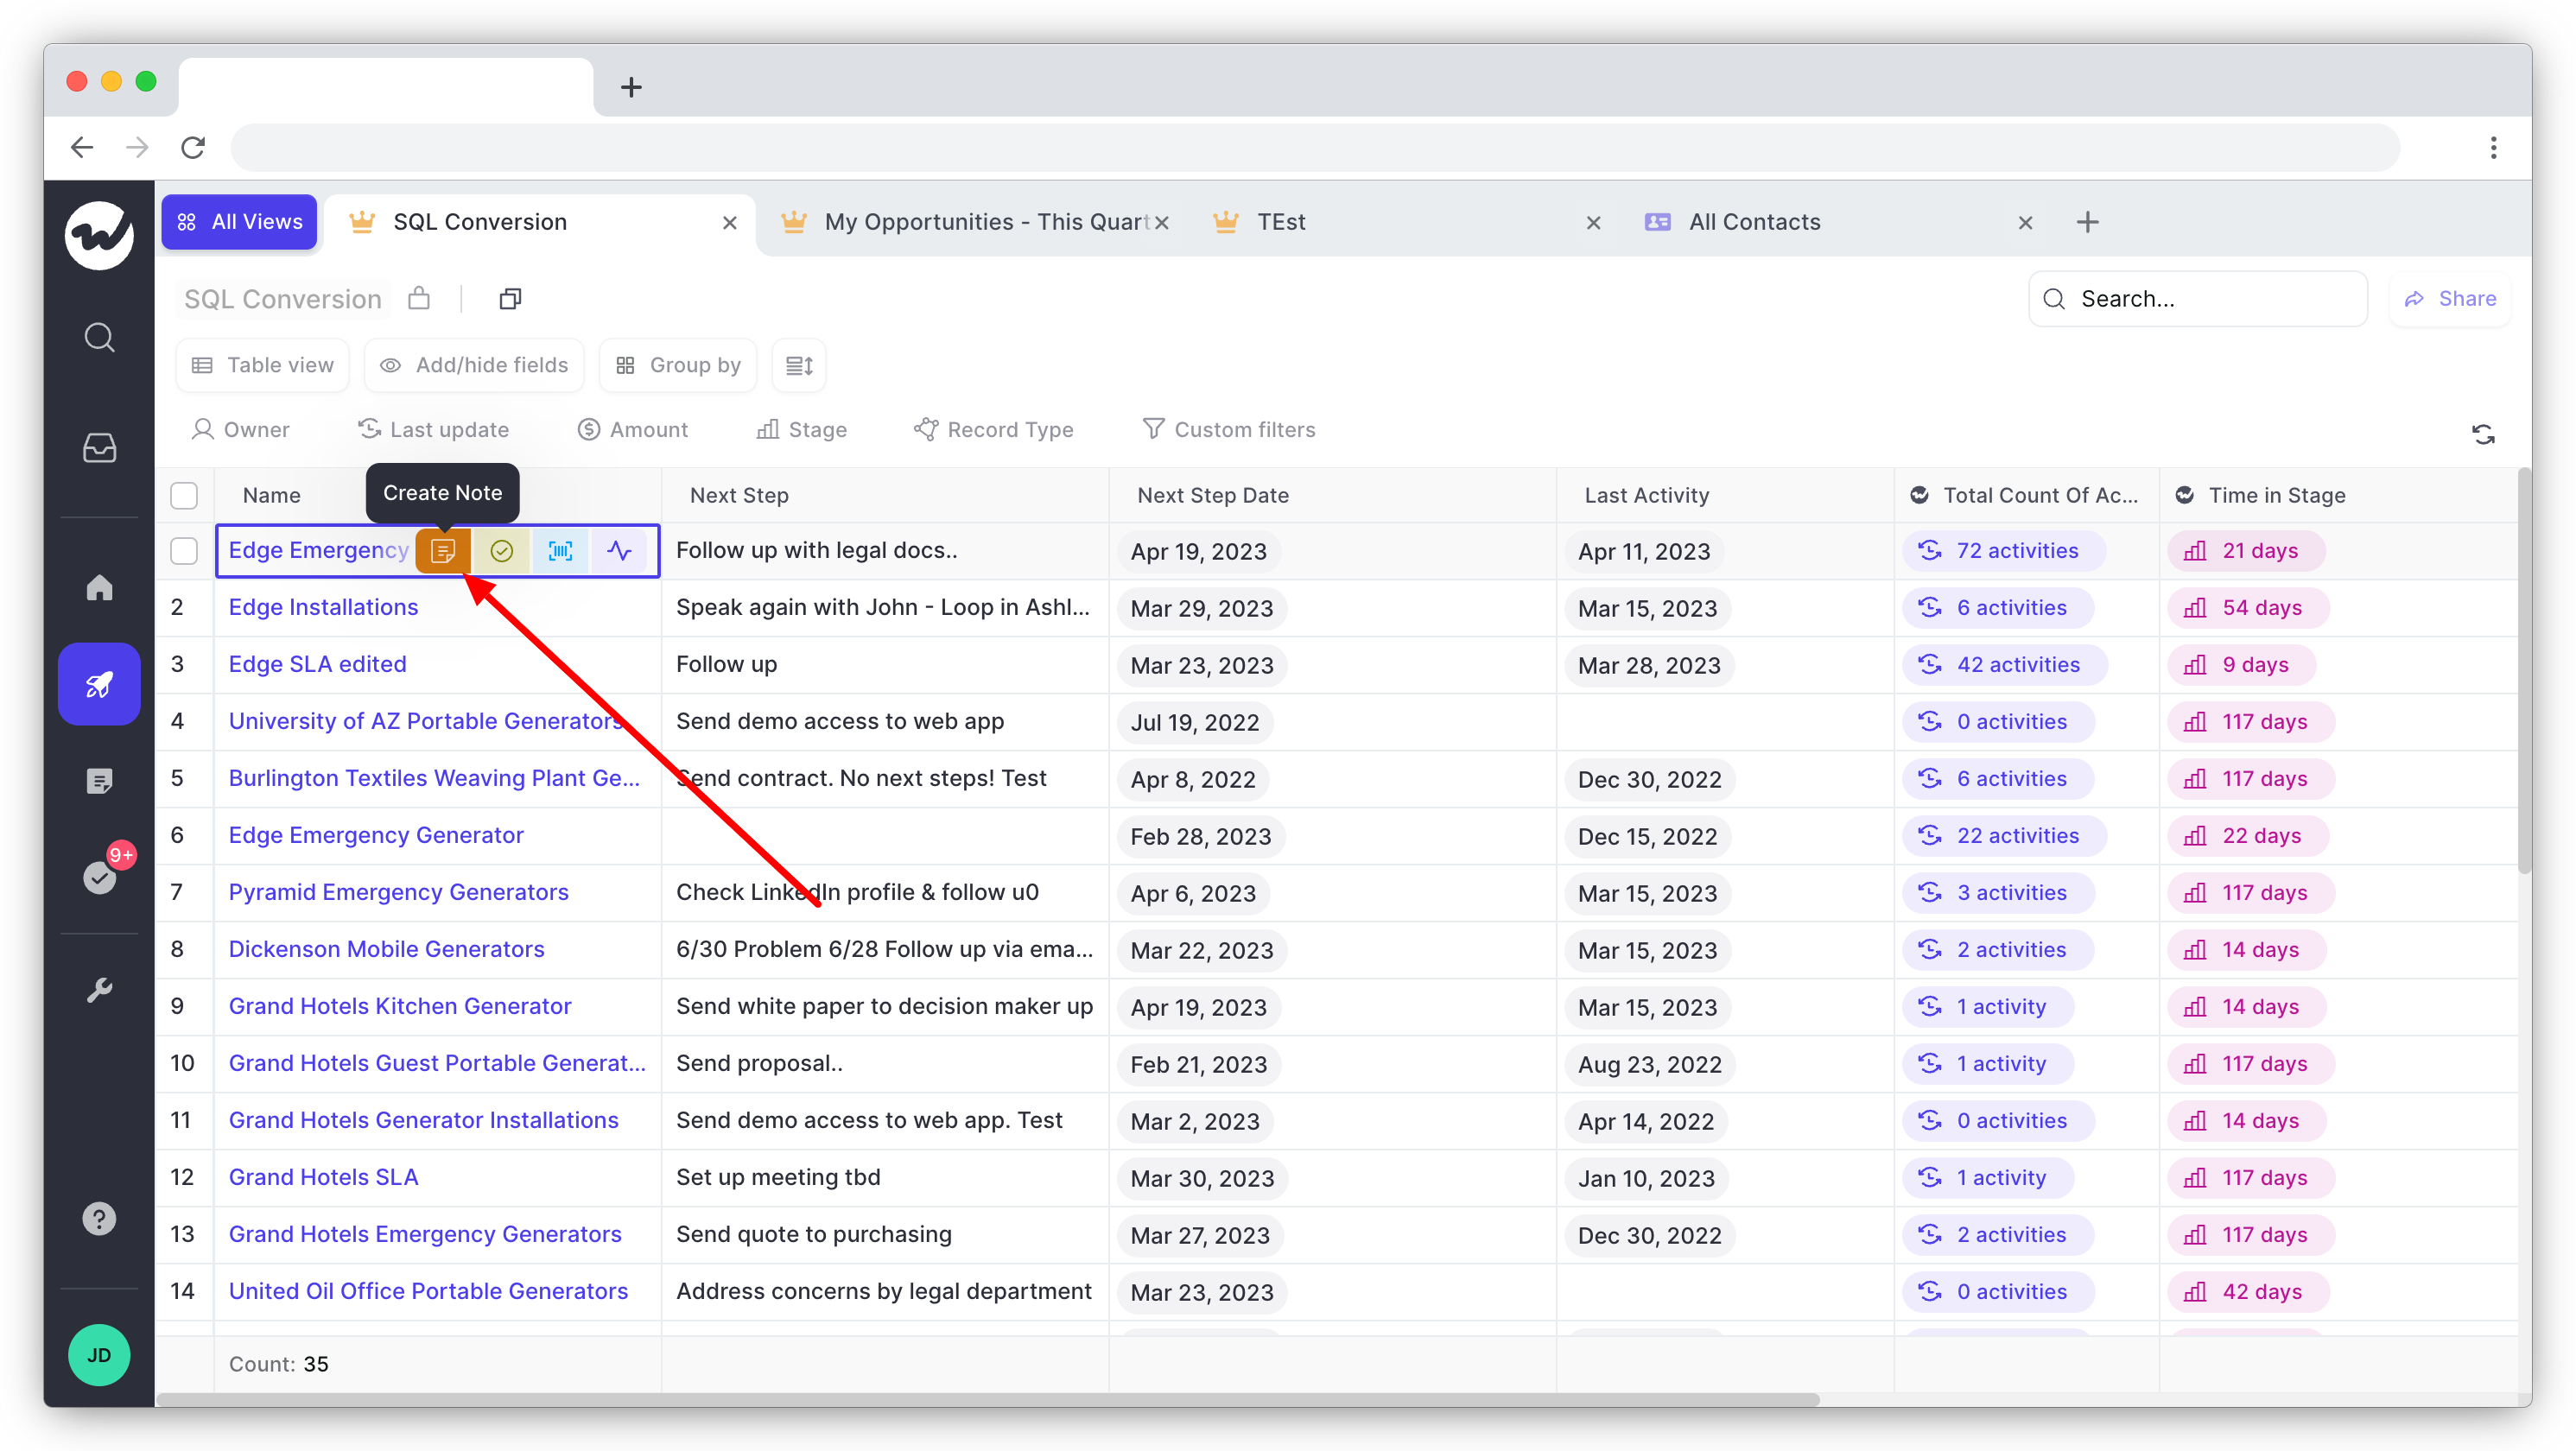This screenshot has height=1451, width=2576.
Task: Click the Create Note icon in first row
Action: coord(443,551)
